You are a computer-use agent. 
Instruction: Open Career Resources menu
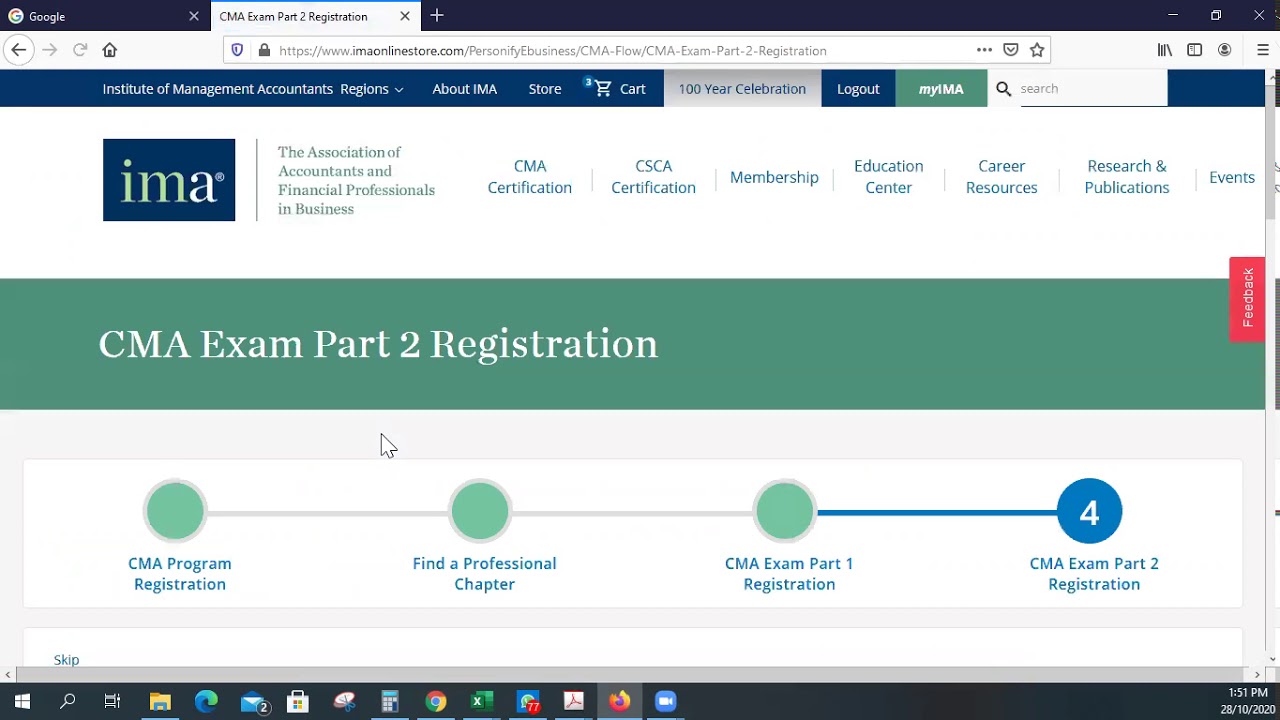coord(1001,177)
